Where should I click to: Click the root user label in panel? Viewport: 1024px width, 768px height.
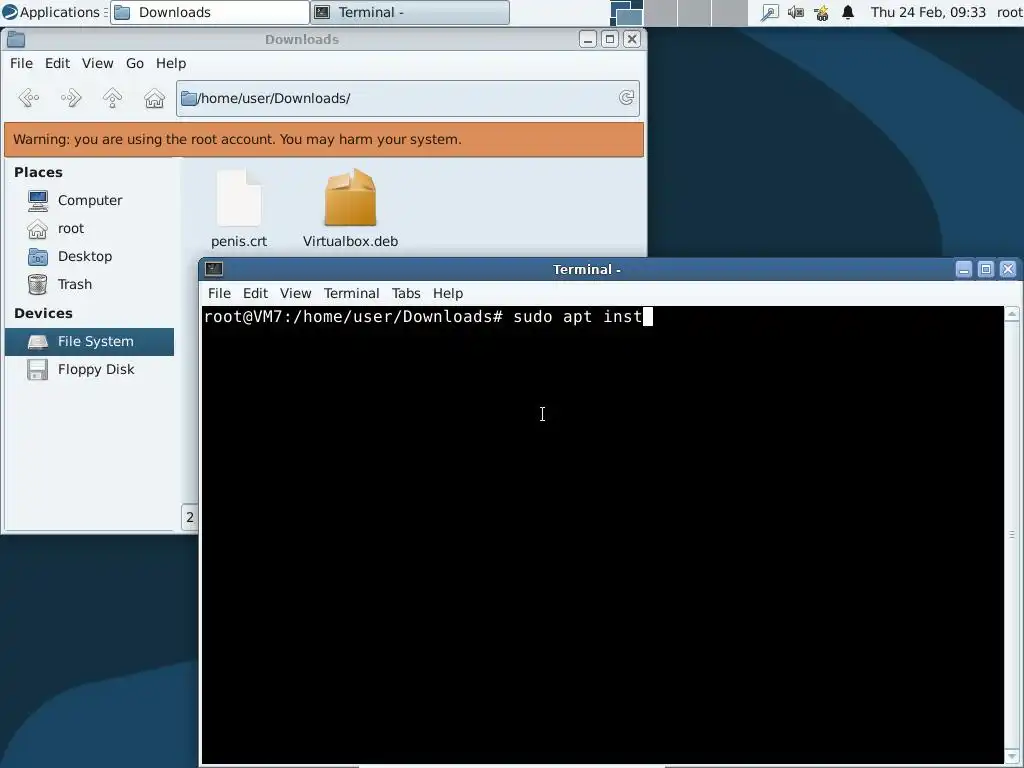pyautogui.click(x=1009, y=12)
